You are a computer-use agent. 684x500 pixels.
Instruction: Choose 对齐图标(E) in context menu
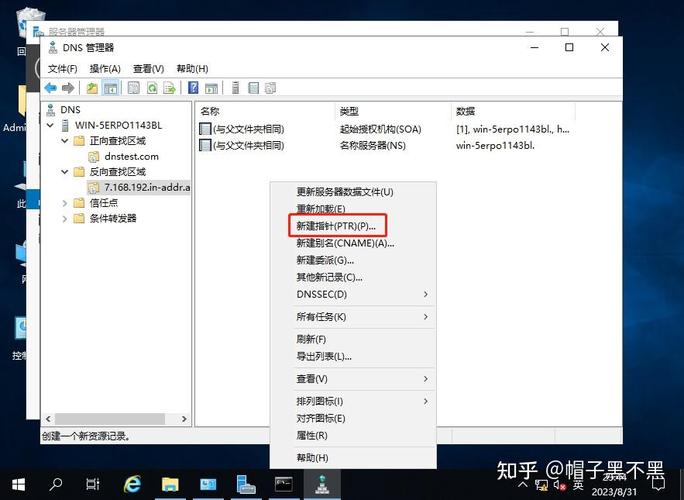(x=353, y=418)
